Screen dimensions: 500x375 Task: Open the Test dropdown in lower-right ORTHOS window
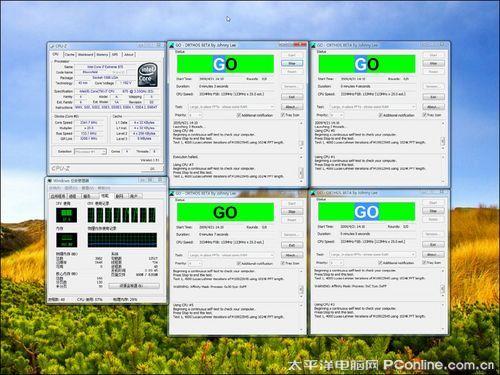click(373, 254)
